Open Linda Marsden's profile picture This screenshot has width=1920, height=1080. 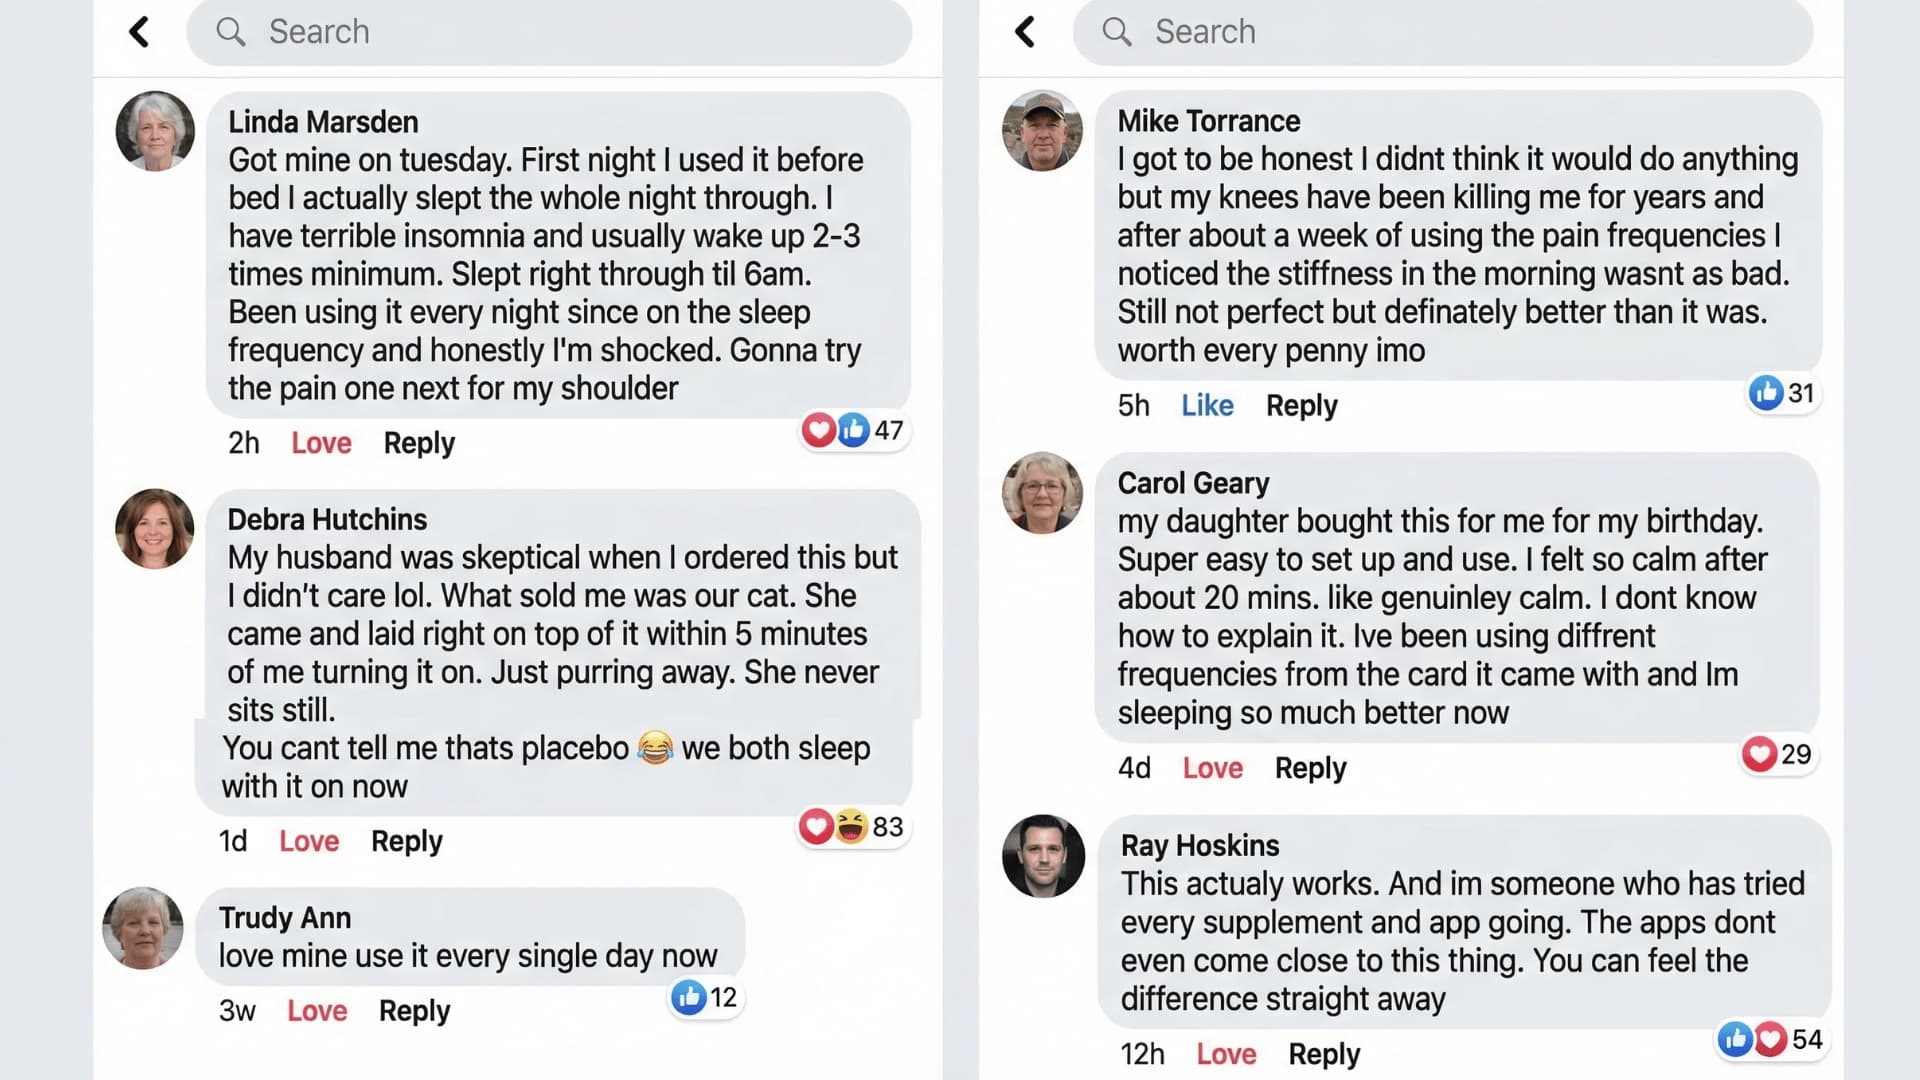(x=155, y=131)
